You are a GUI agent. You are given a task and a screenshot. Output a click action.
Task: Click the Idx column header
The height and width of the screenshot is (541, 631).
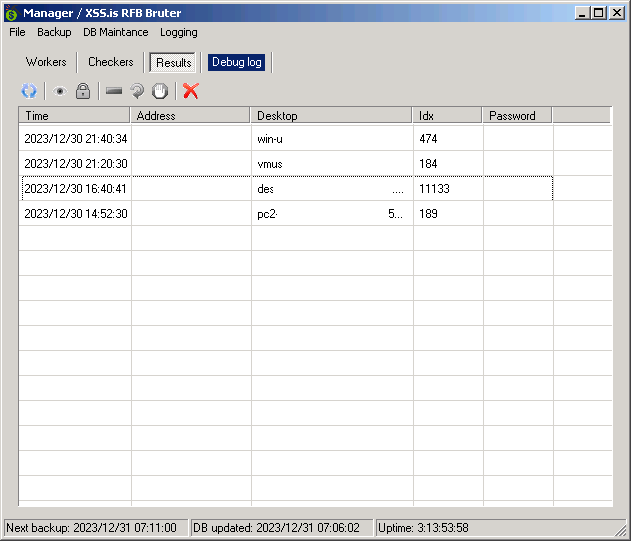(x=447, y=116)
